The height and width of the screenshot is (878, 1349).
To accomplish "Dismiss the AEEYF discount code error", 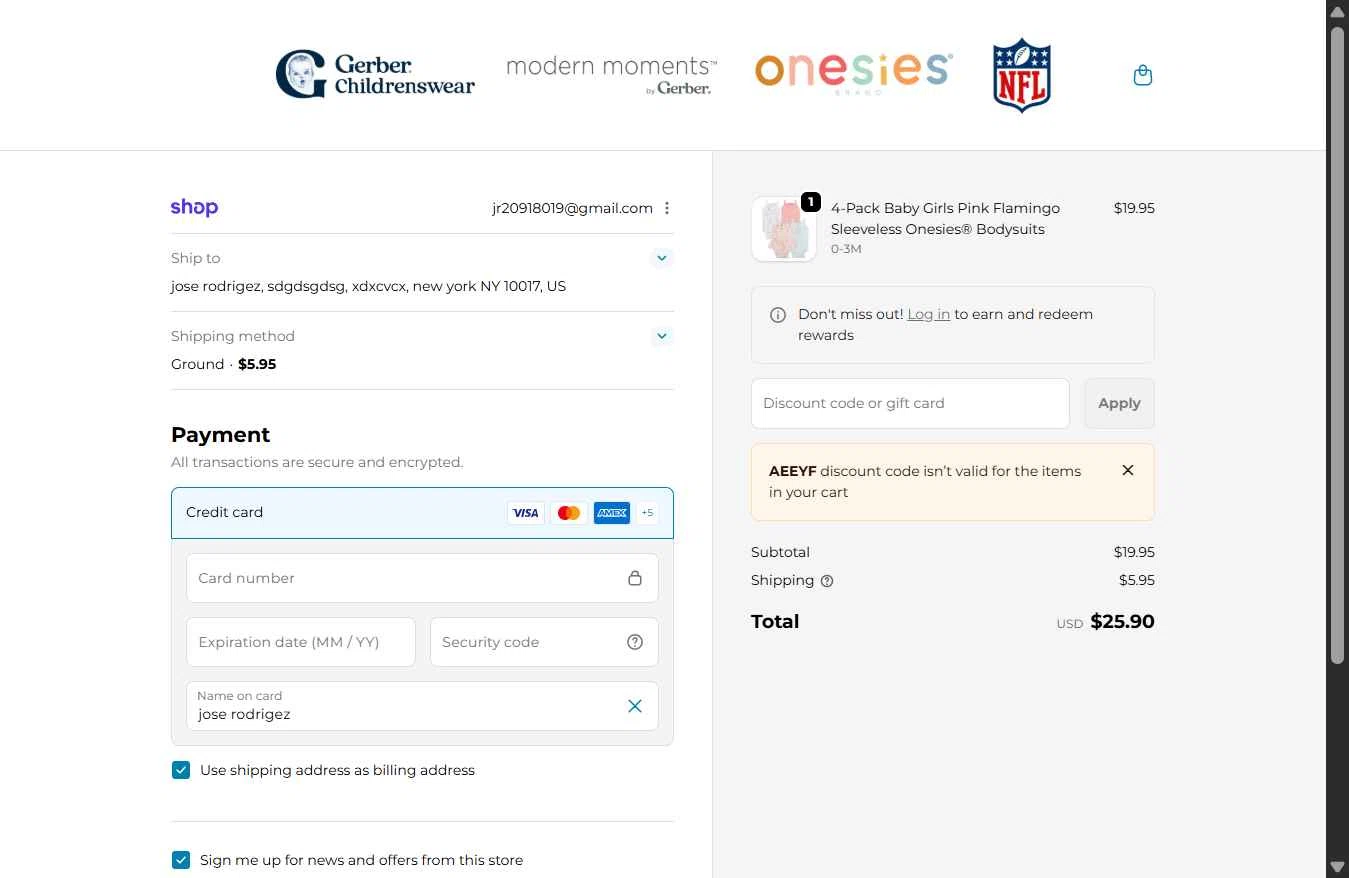I will [1128, 470].
